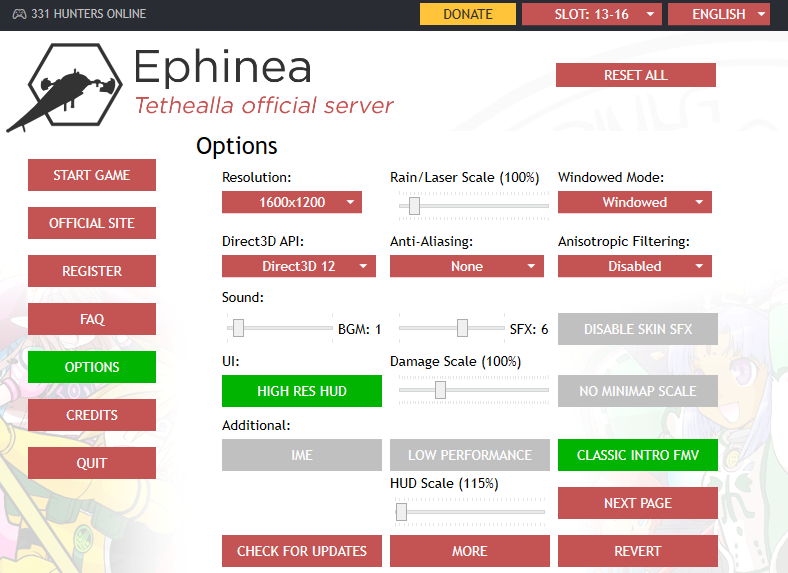Click CHECK FOR UPDATES button
The image size is (788, 573).
(302, 551)
